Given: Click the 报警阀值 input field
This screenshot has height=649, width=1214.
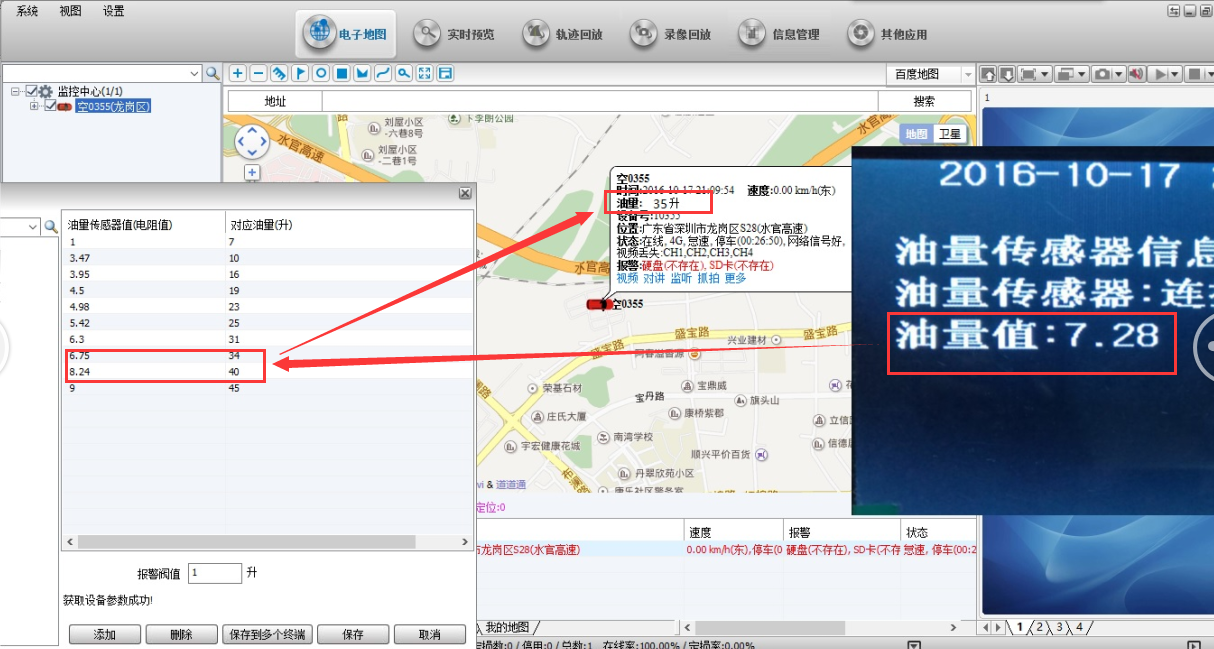Looking at the screenshot, I should [214, 573].
